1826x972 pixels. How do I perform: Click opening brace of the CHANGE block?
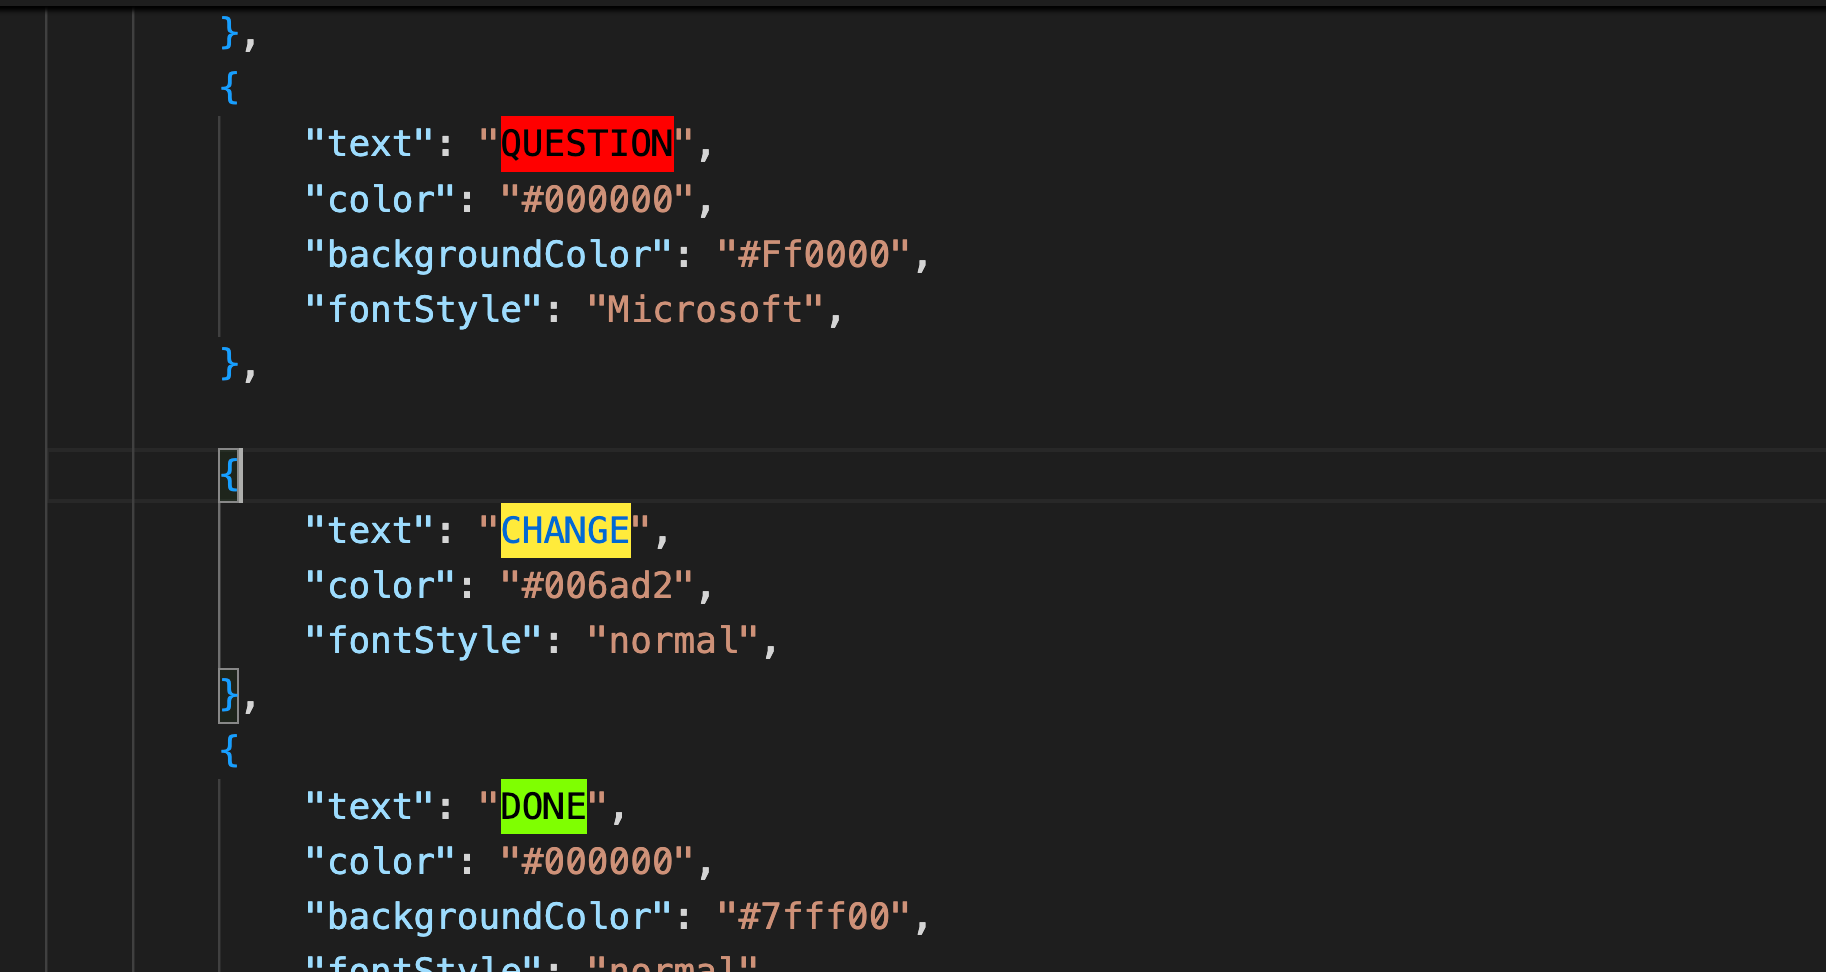coord(230,475)
